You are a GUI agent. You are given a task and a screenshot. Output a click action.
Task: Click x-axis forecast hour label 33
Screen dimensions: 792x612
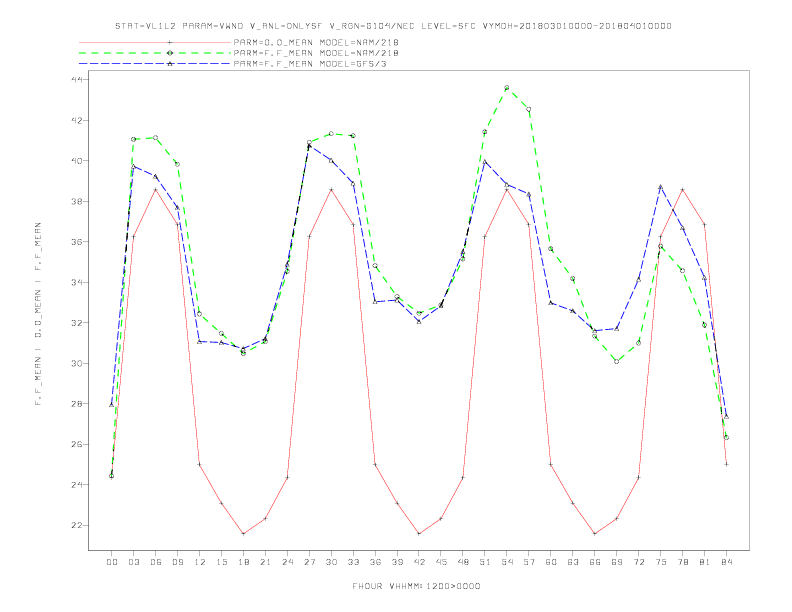coord(353,562)
